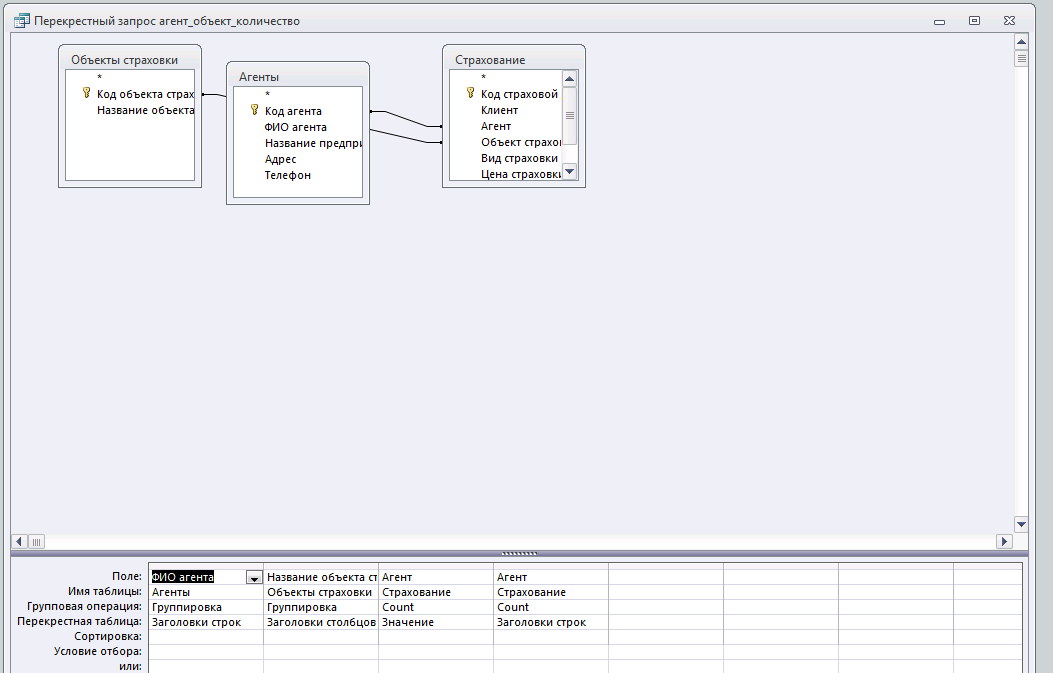1053x673 pixels.
Task: Select the Значение cell in the crosstab row
Action: point(435,622)
